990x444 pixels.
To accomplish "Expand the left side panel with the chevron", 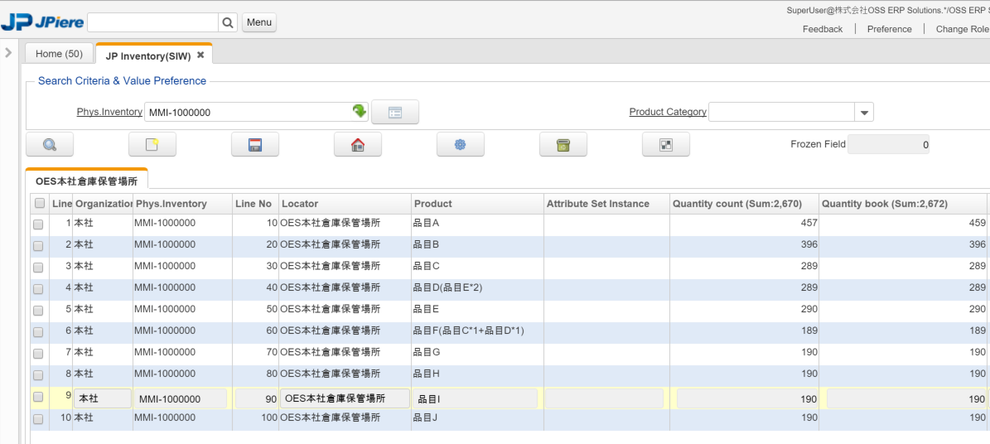I will pyautogui.click(x=8, y=52).
